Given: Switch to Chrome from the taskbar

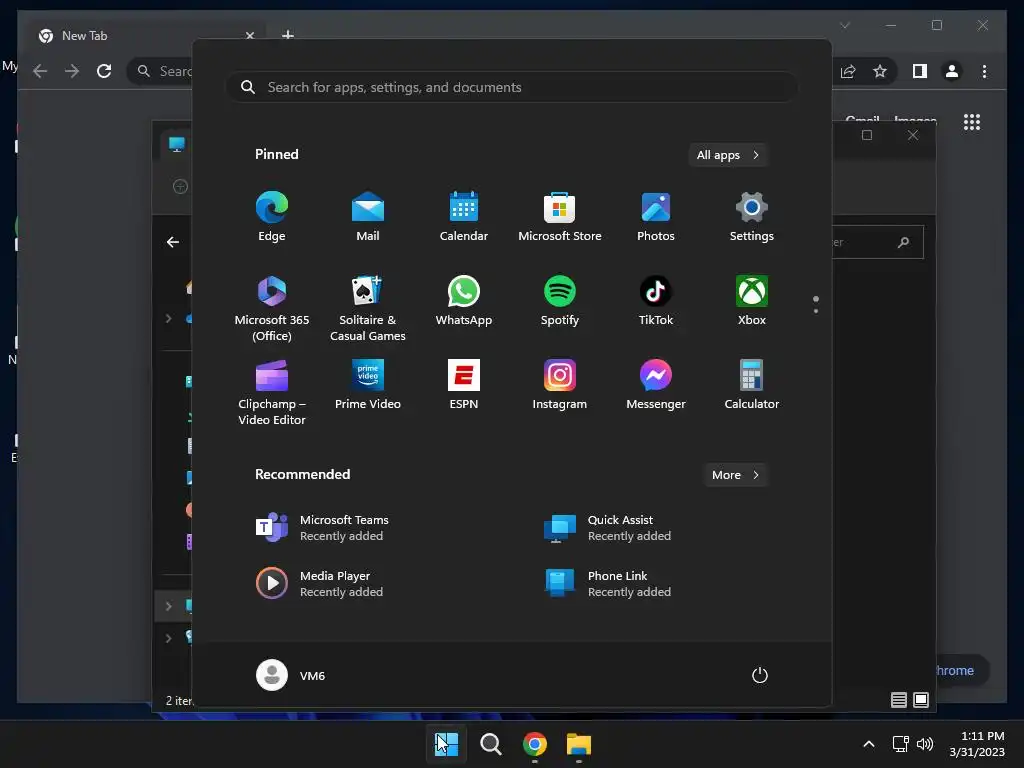Looking at the screenshot, I should [x=535, y=744].
